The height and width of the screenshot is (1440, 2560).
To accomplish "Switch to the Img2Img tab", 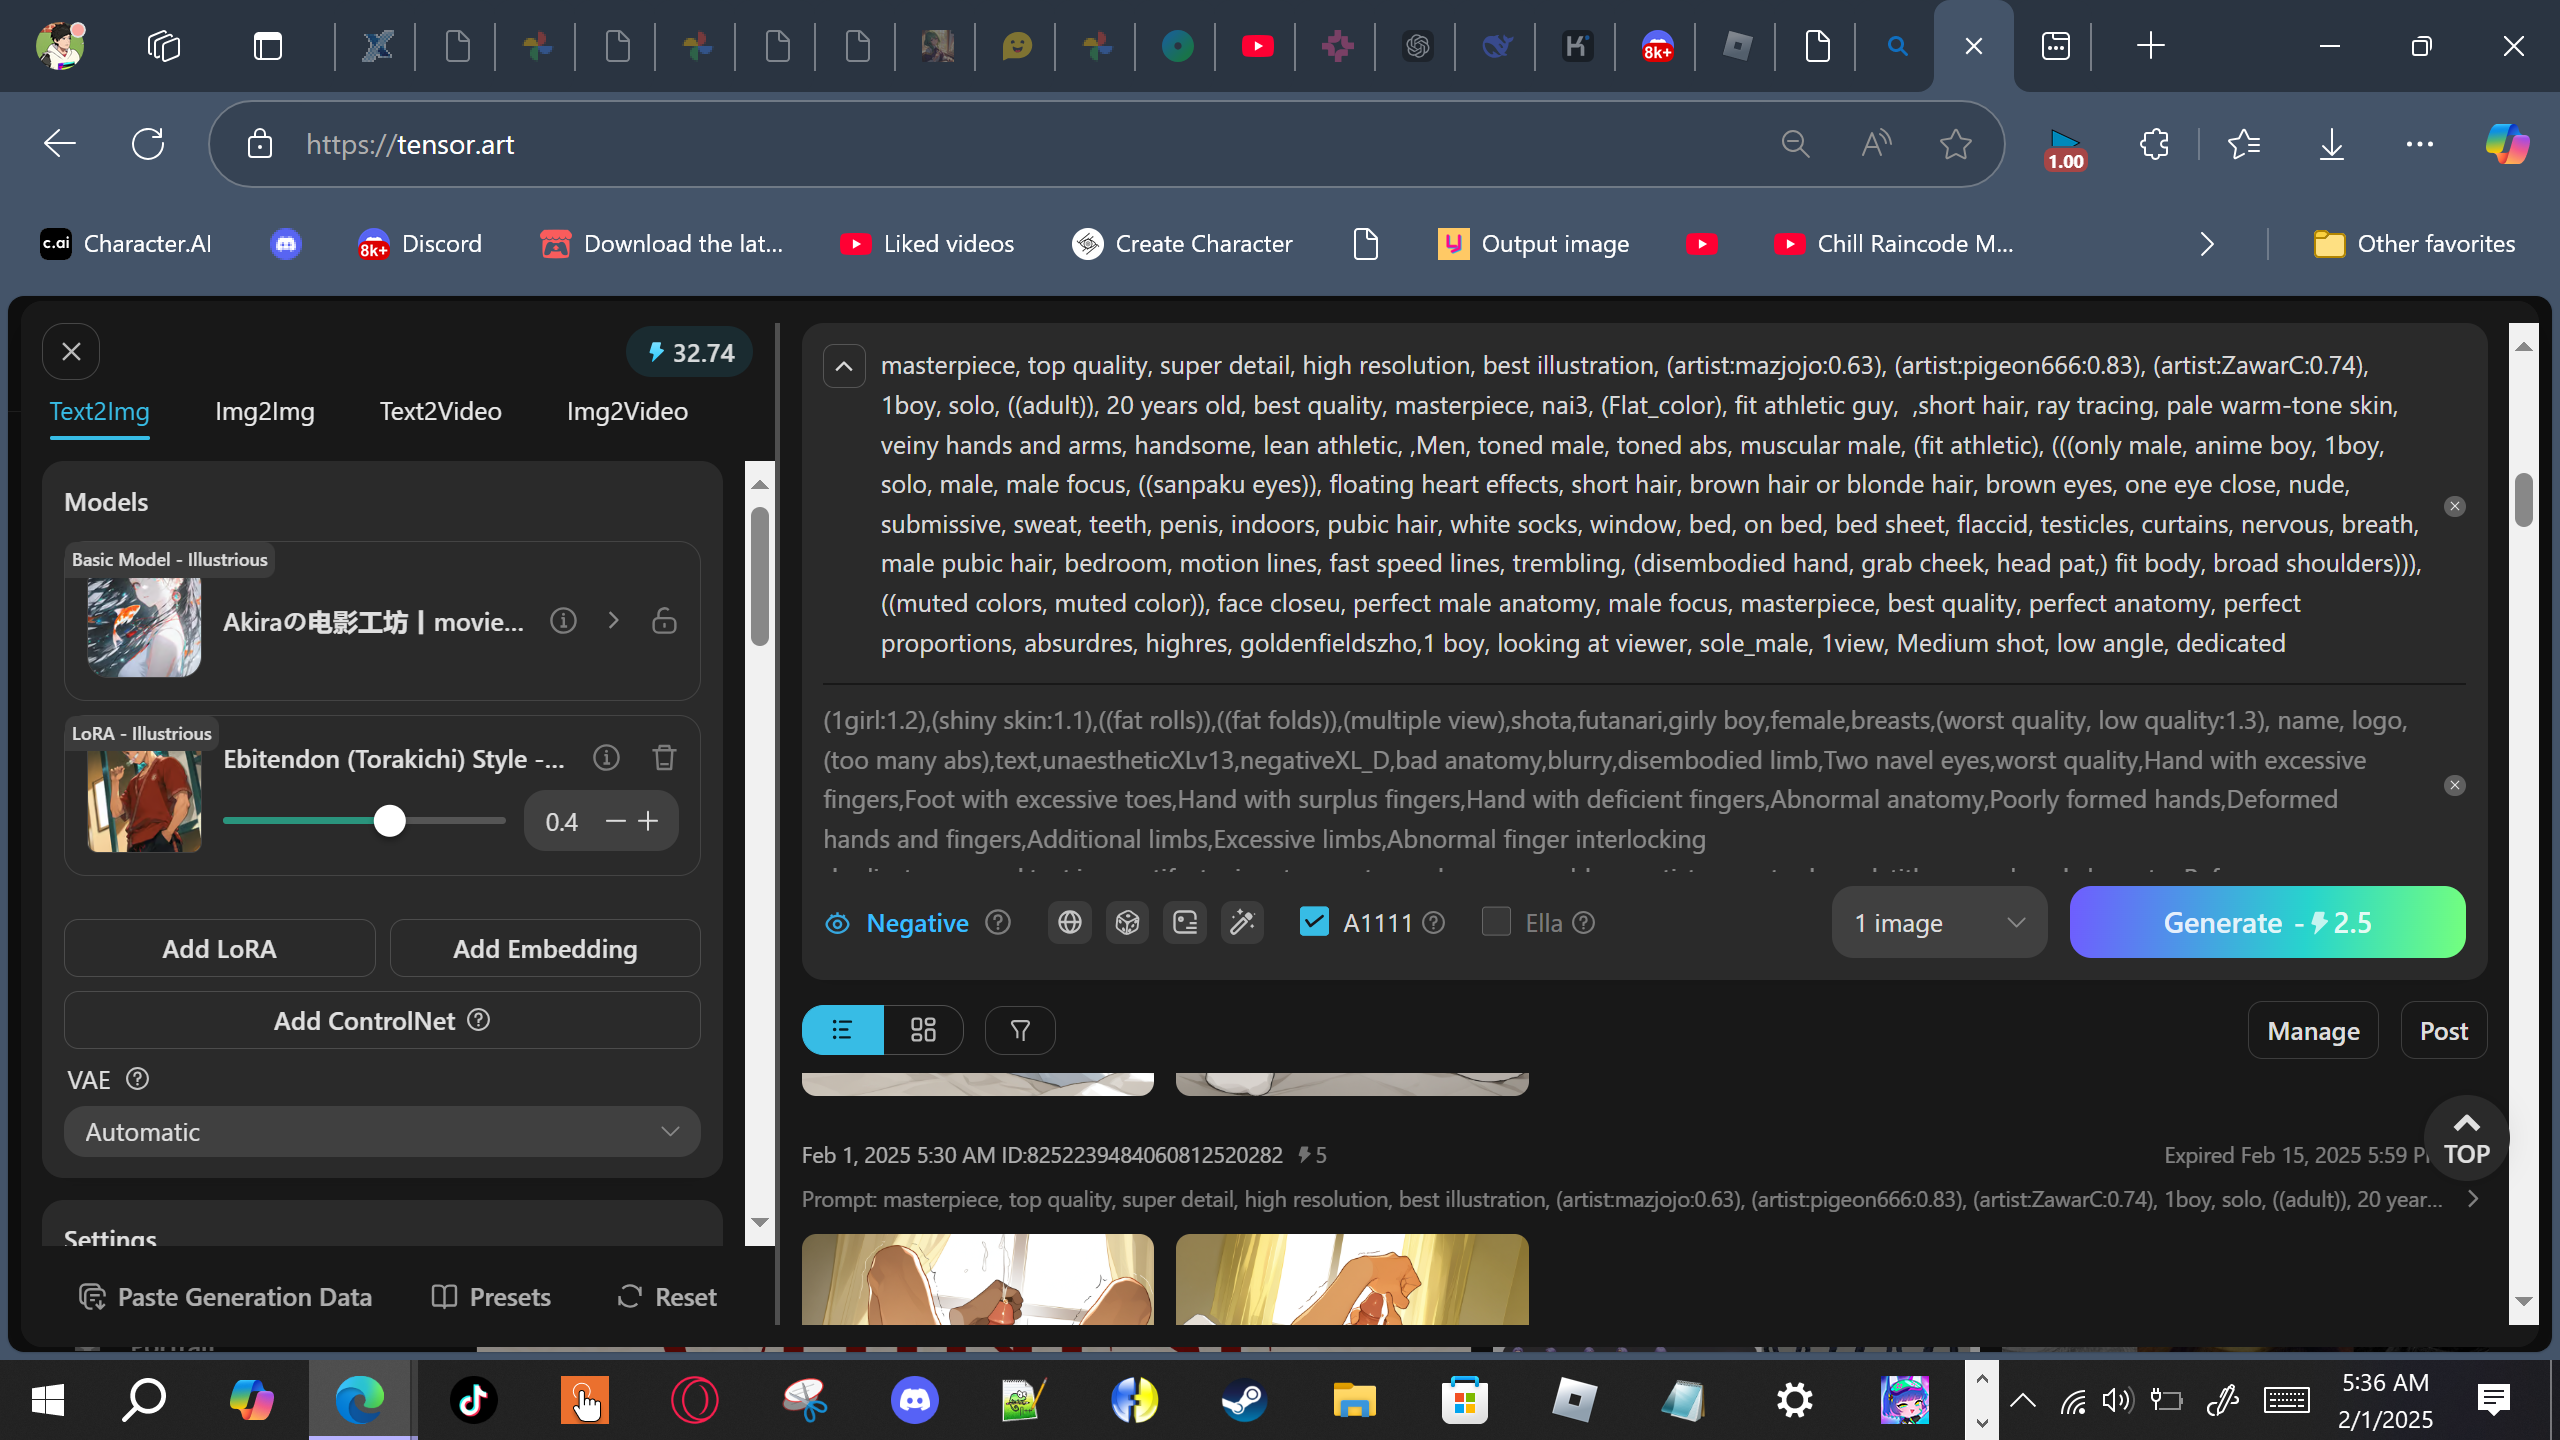I will (264, 411).
